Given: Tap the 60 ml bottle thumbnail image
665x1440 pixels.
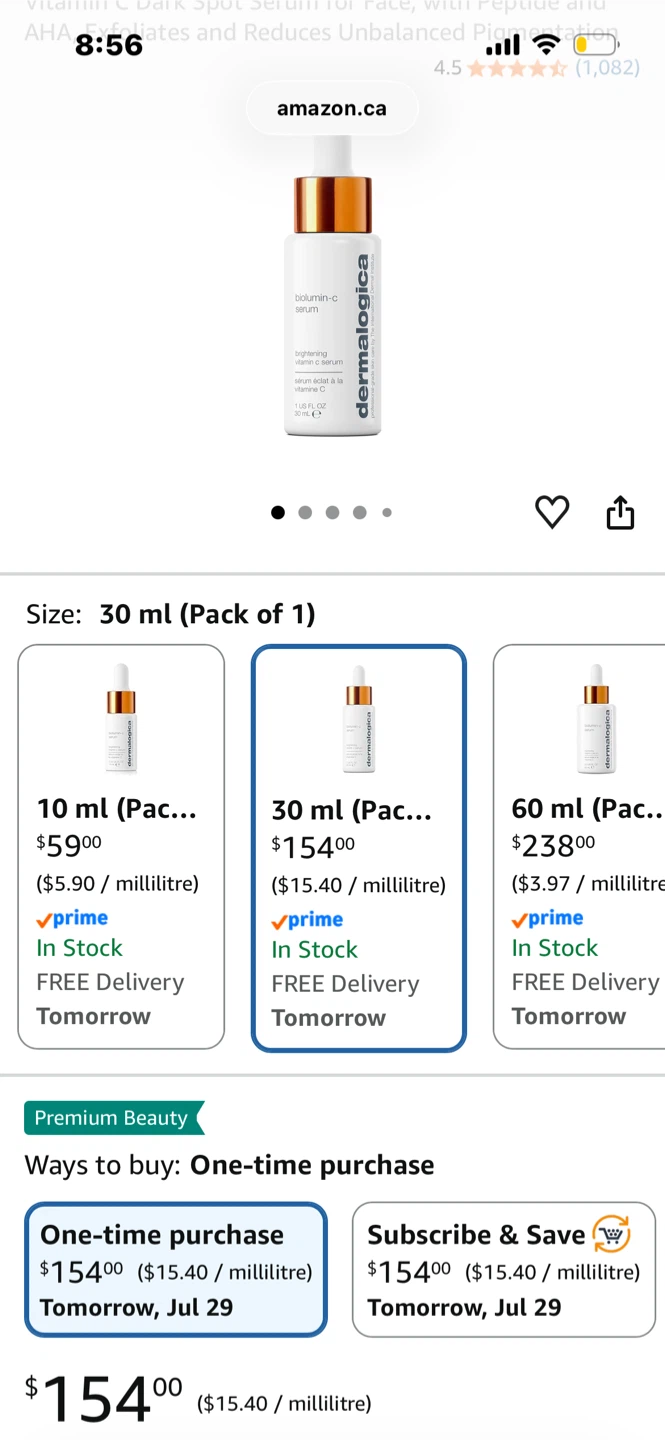Looking at the screenshot, I should 596,718.
